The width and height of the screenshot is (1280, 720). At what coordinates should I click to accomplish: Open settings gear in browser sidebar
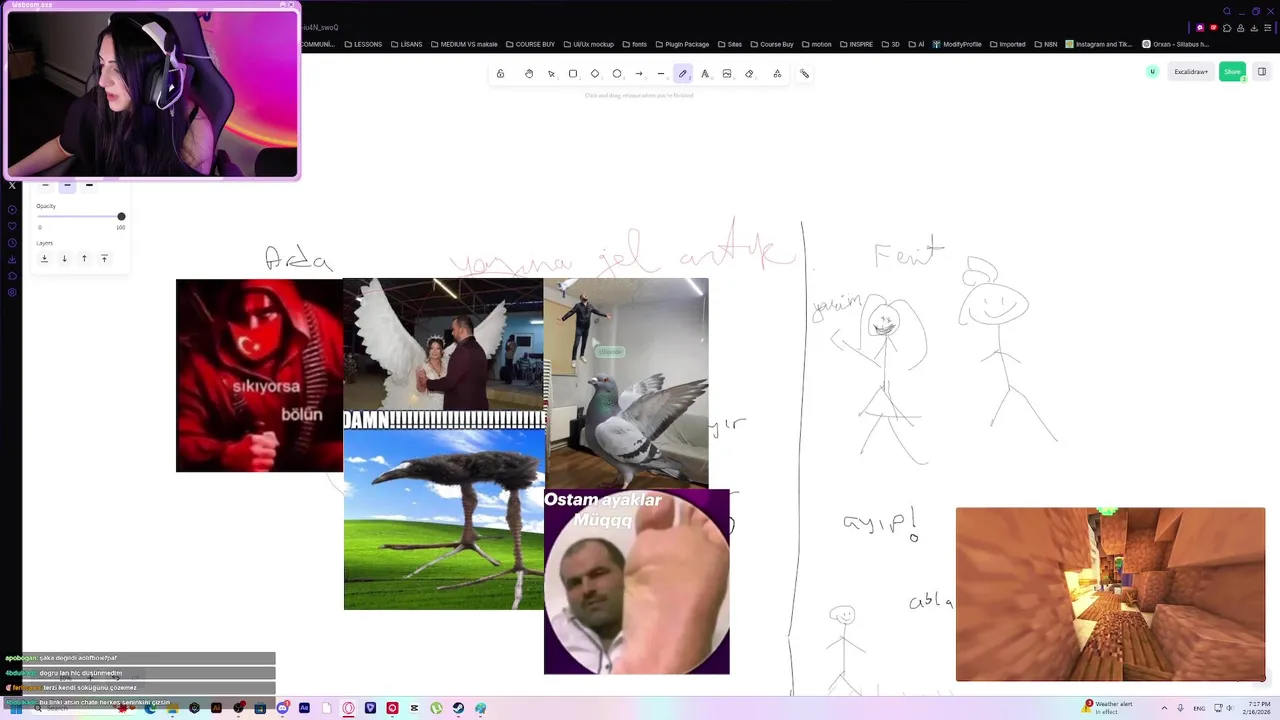[x=12, y=292]
